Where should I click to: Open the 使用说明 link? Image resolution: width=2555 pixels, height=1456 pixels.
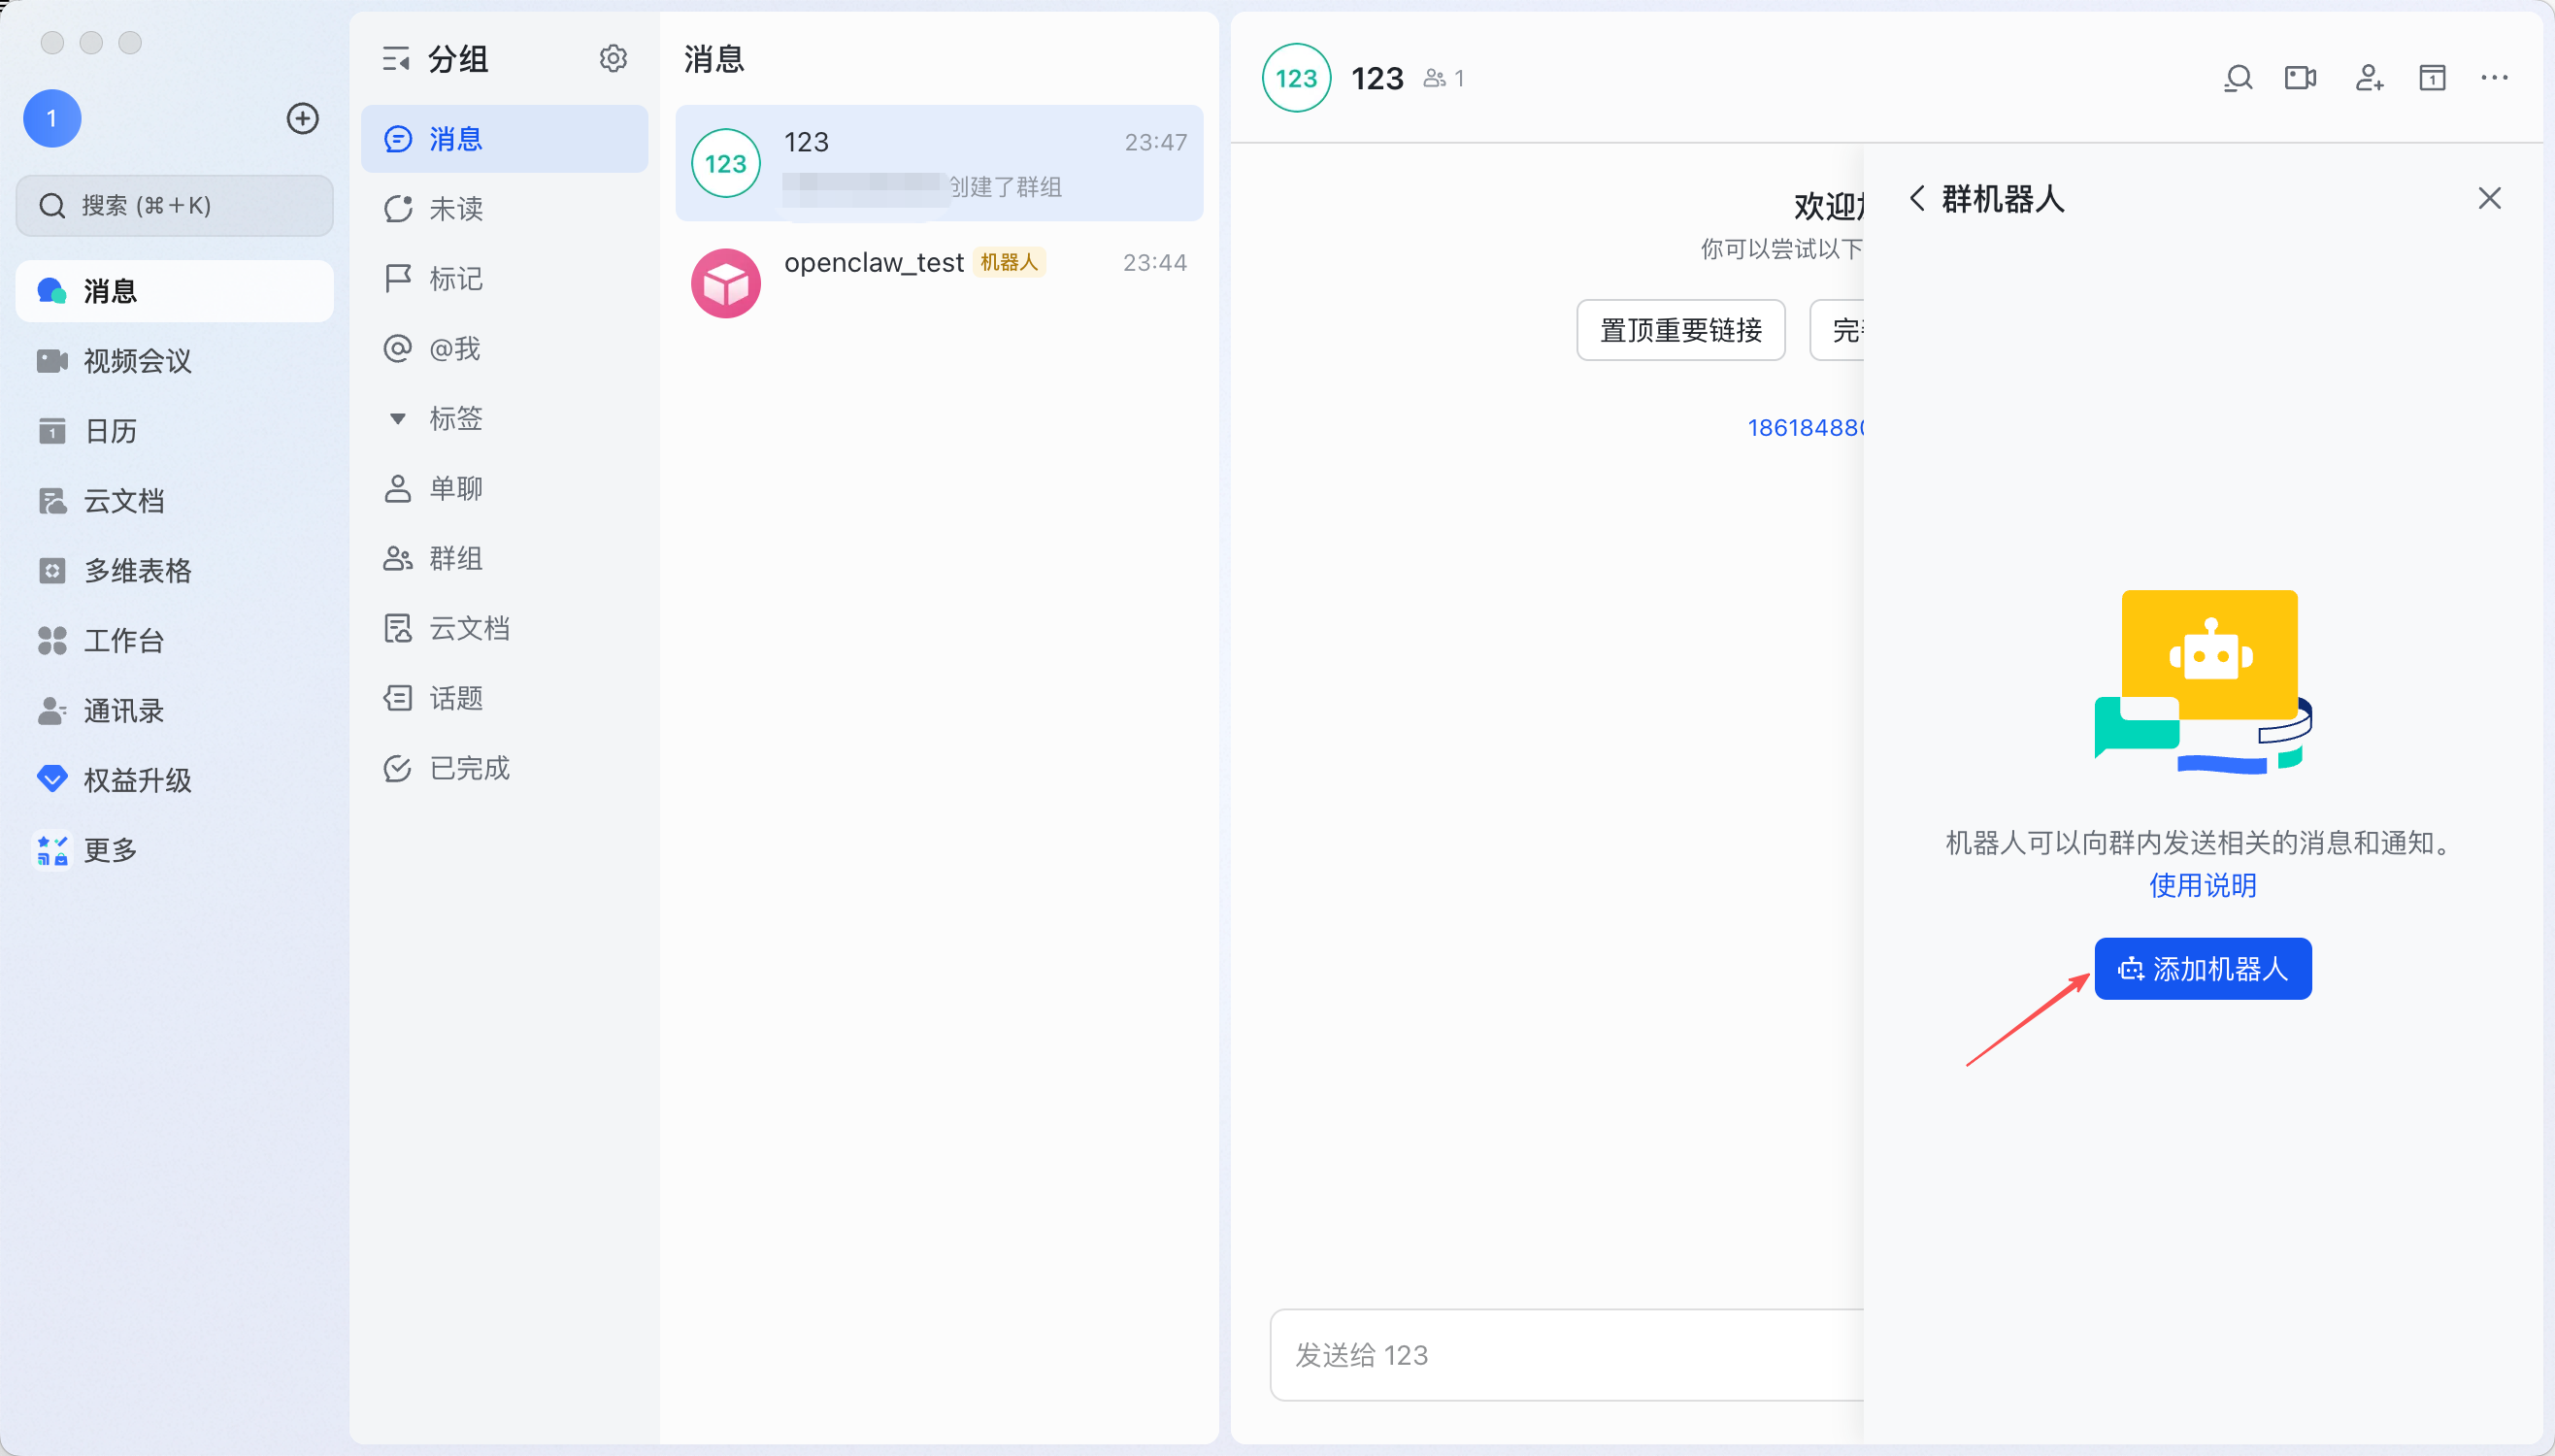2202,885
